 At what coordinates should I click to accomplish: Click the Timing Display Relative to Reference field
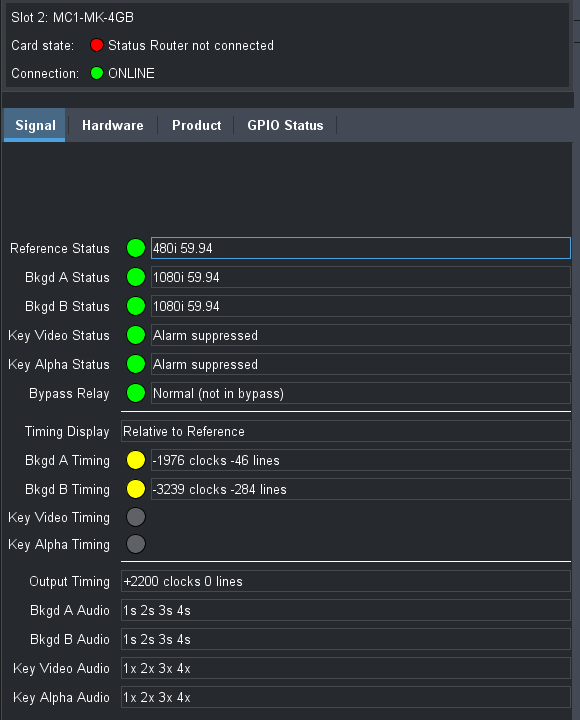point(346,432)
